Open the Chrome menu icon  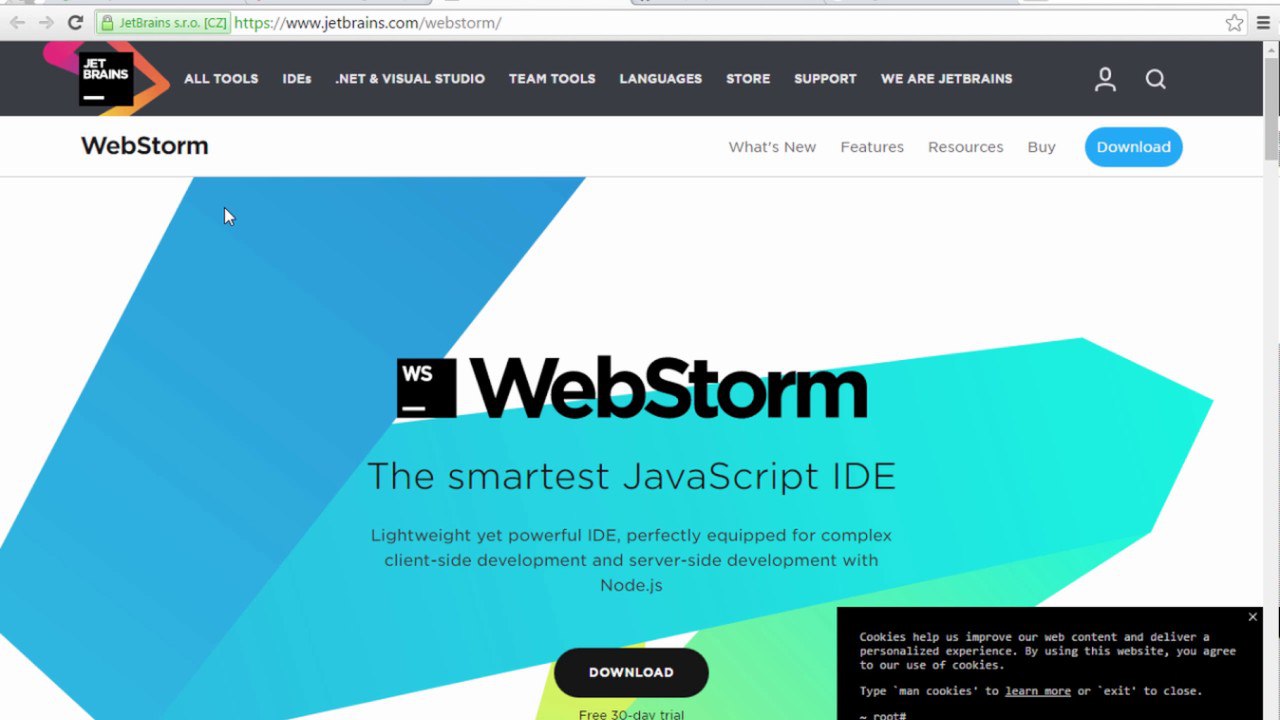click(1263, 22)
